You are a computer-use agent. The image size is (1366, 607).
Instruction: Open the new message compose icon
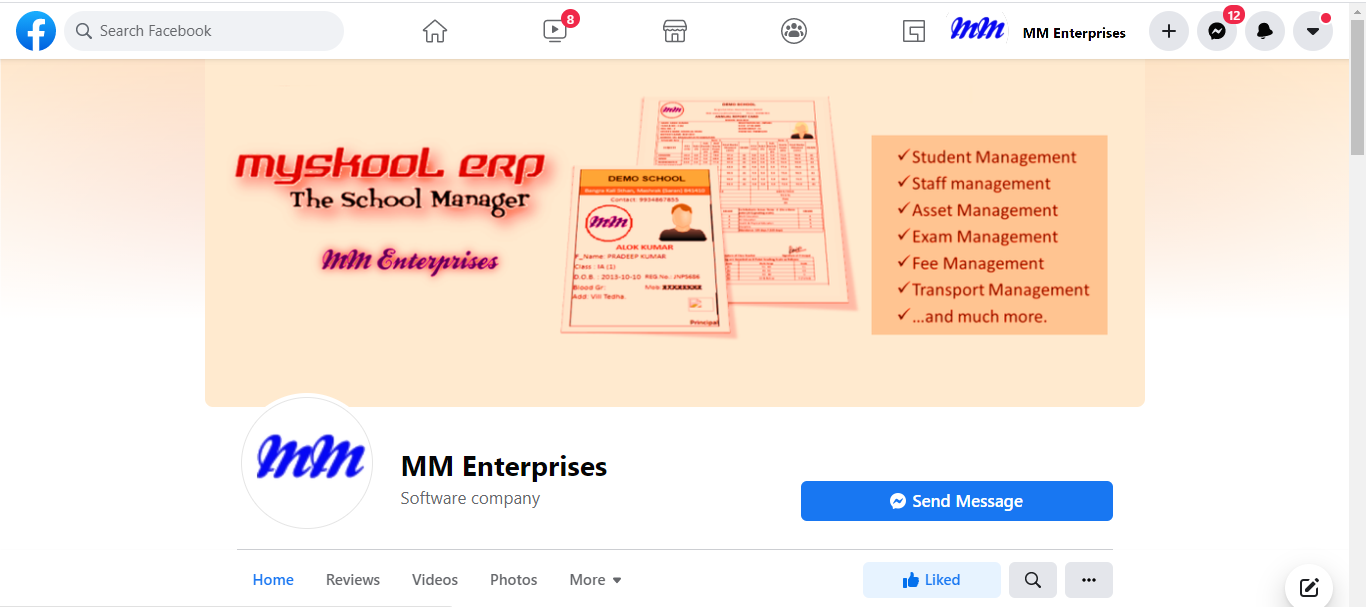1309,587
